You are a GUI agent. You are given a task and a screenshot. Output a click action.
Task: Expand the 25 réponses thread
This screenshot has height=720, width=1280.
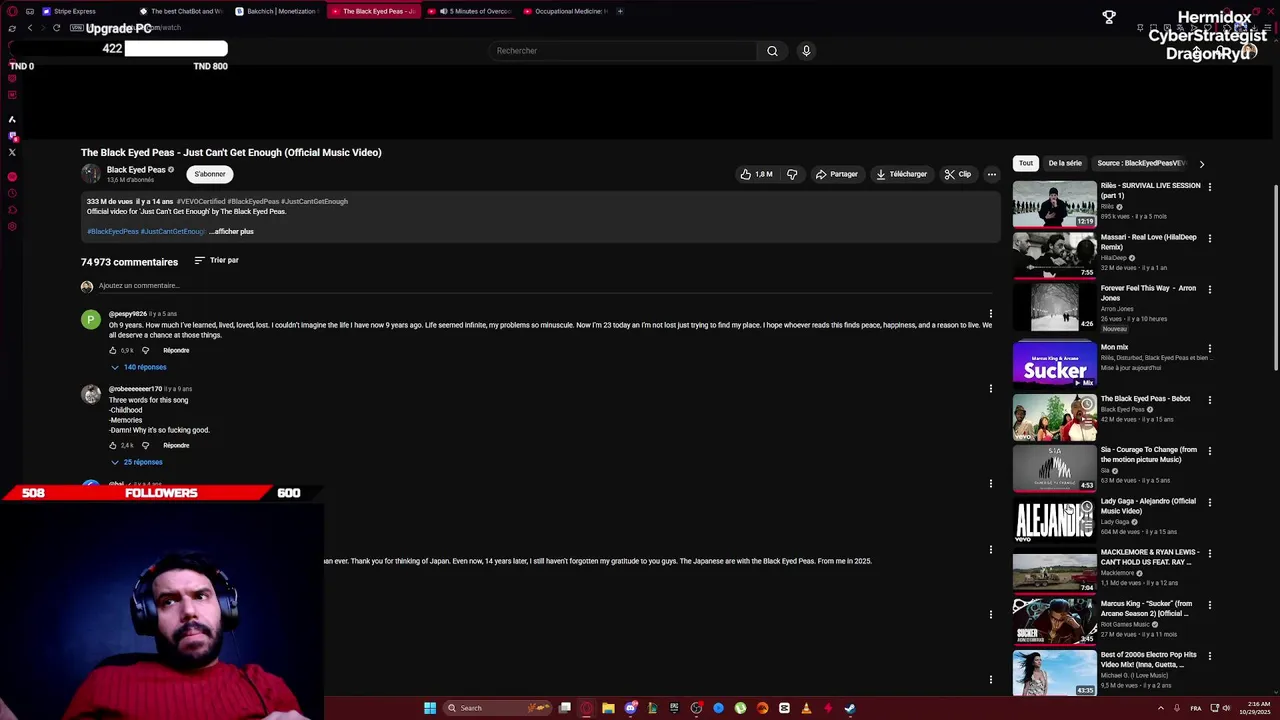[x=136, y=462]
